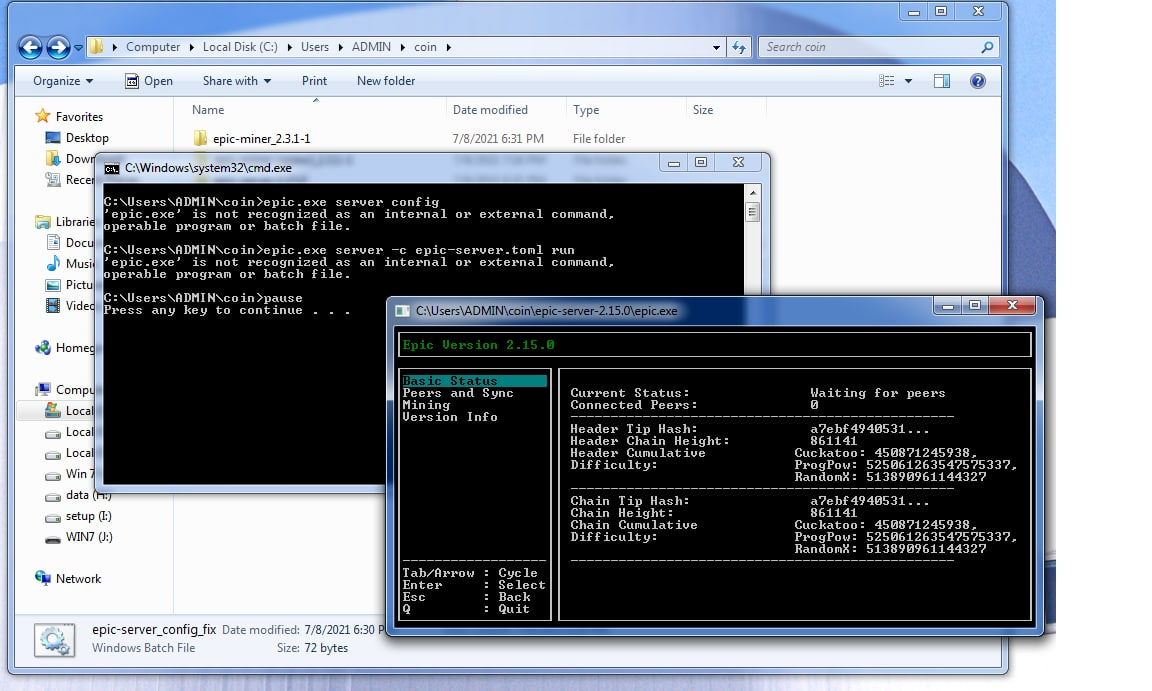
Task: Select Network in the navigation pane
Action: point(79,579)
